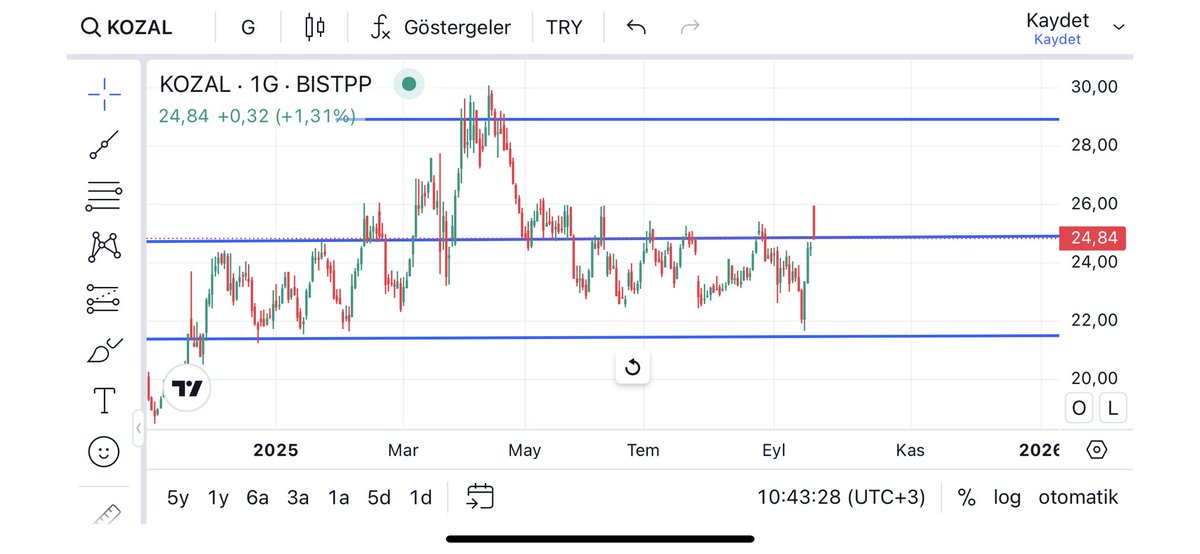The image size is (1200, 554).
Task: Open the Fibonacci retracement tools
Action: pyautogui.click(x=104, y=197)
